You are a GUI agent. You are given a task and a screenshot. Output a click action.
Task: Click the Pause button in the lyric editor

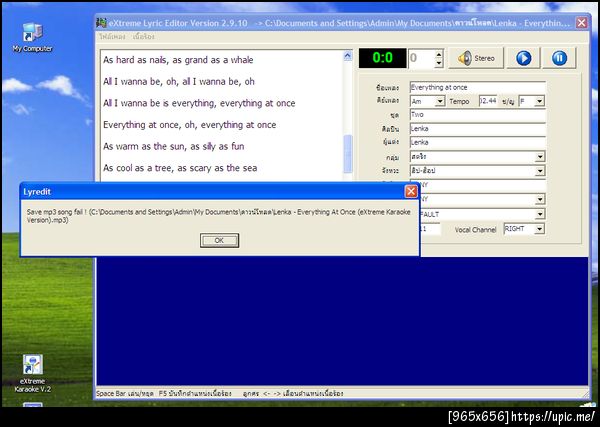(559, 58)
